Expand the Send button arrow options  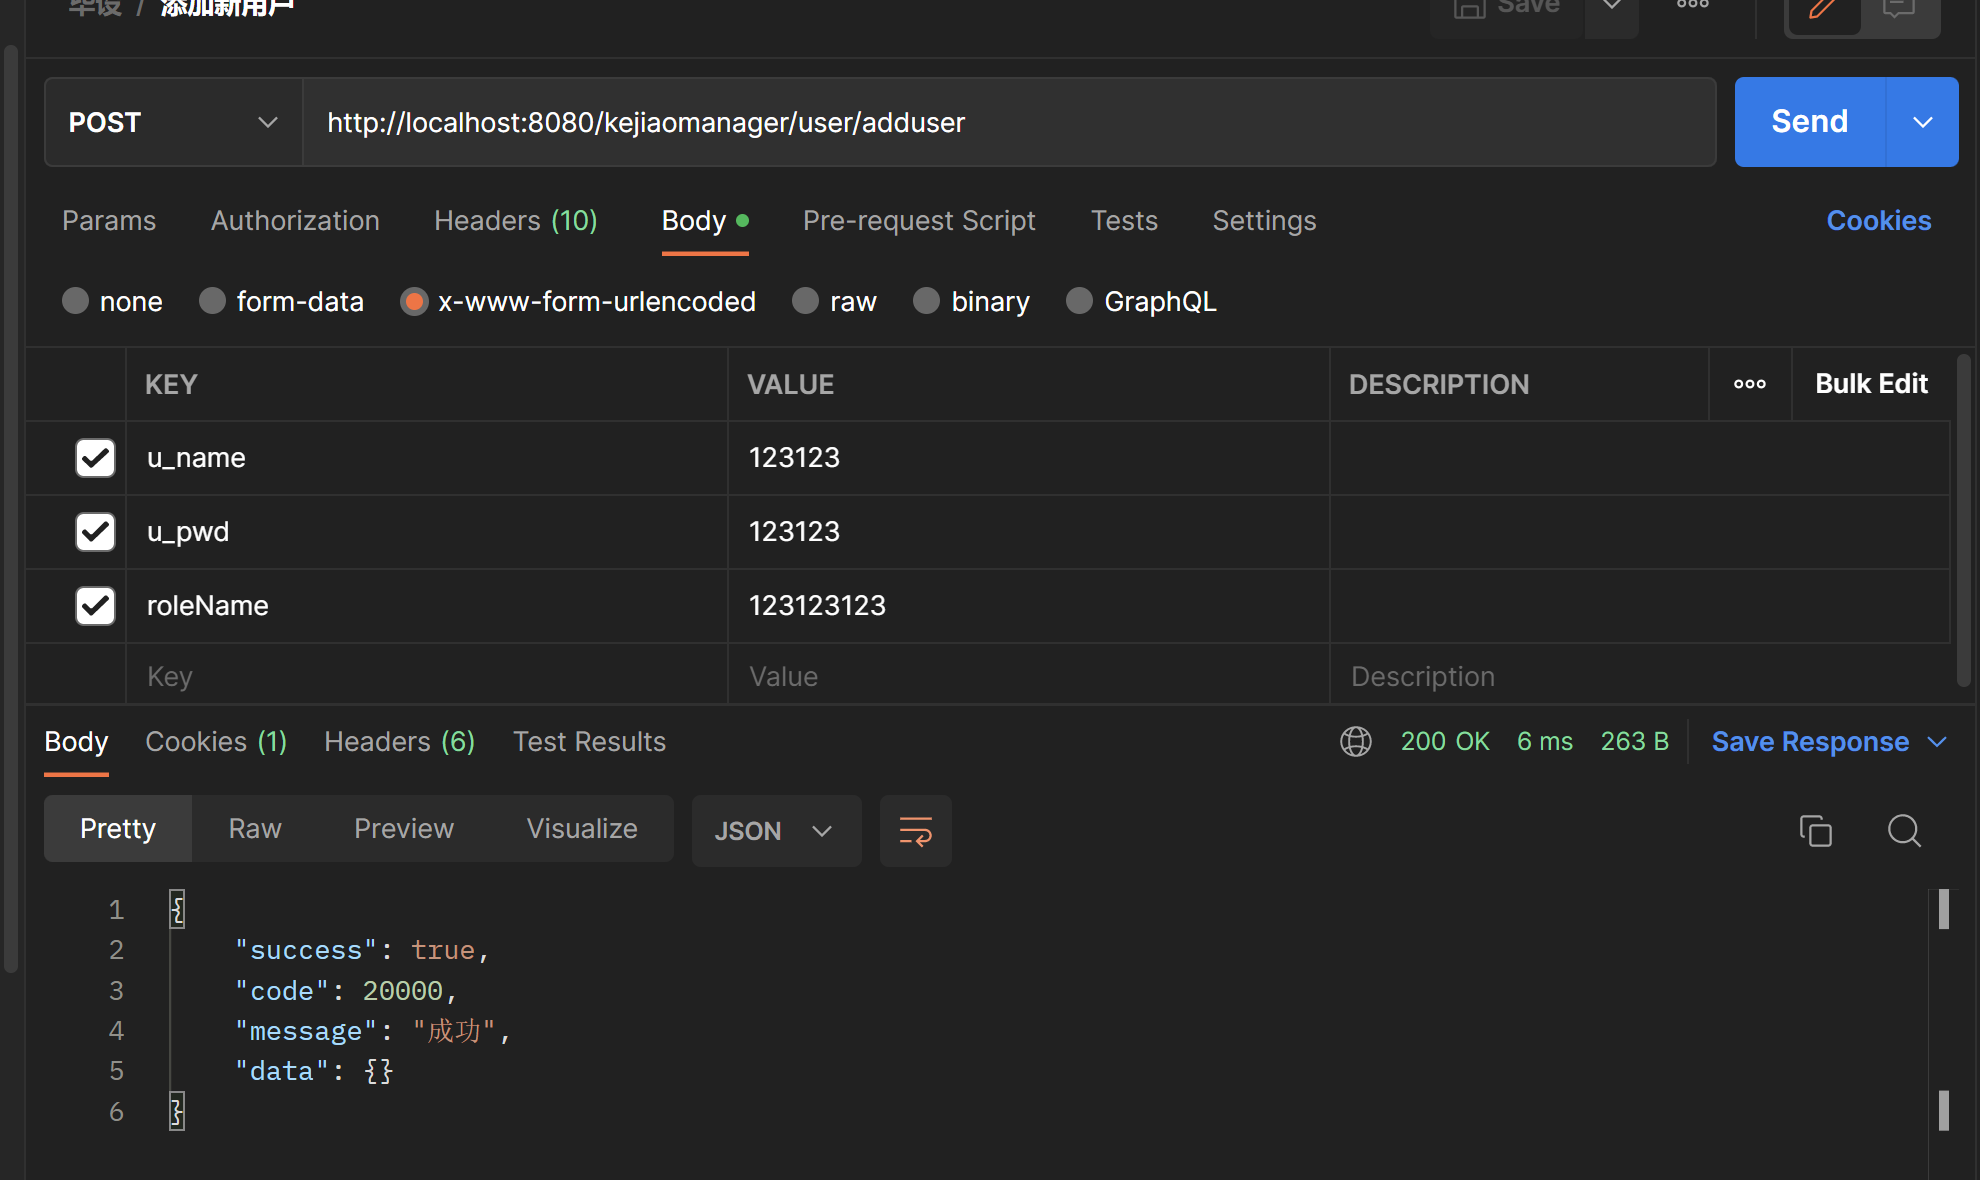(x=1922, y=122)
